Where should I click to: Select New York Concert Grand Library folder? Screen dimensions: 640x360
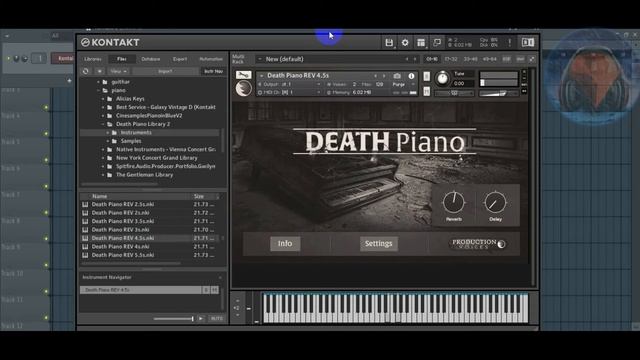[x=157, y=158]
